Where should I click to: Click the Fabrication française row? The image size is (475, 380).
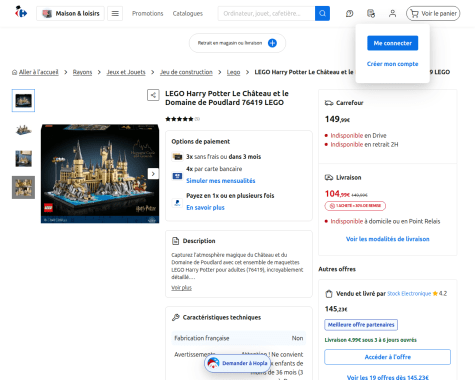coord(239,338)
